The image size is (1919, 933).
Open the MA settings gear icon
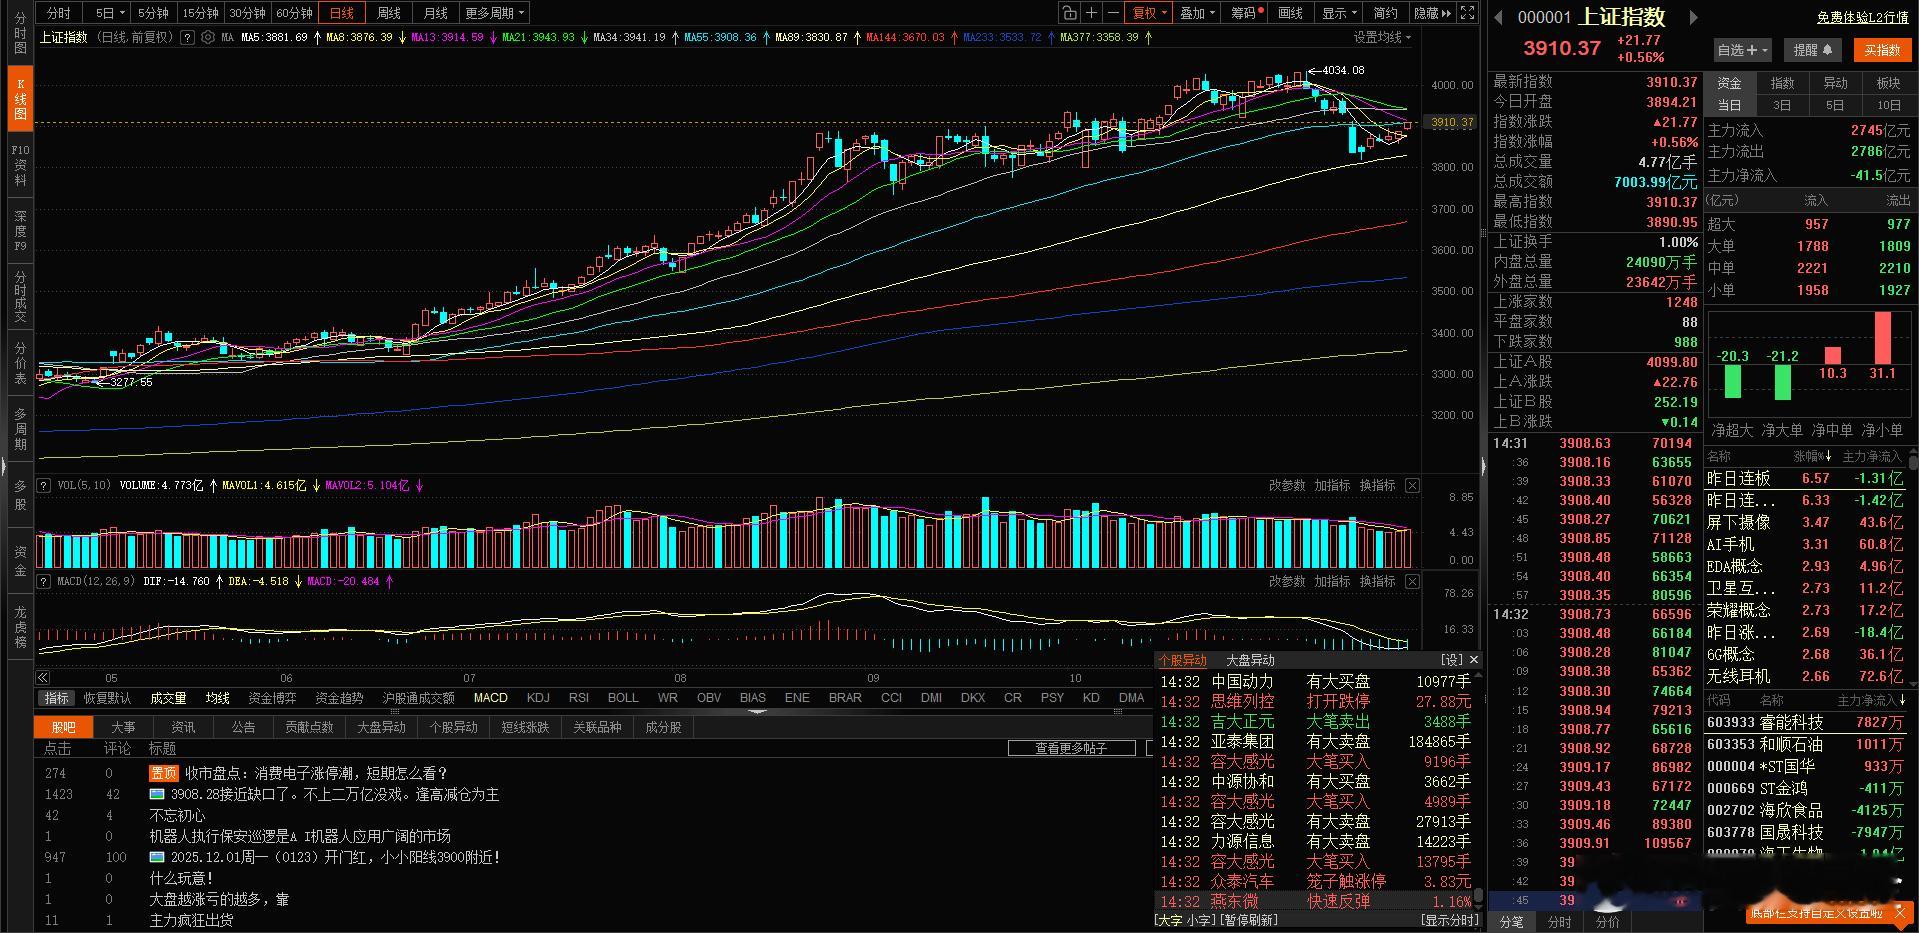[x=207, y=37]
